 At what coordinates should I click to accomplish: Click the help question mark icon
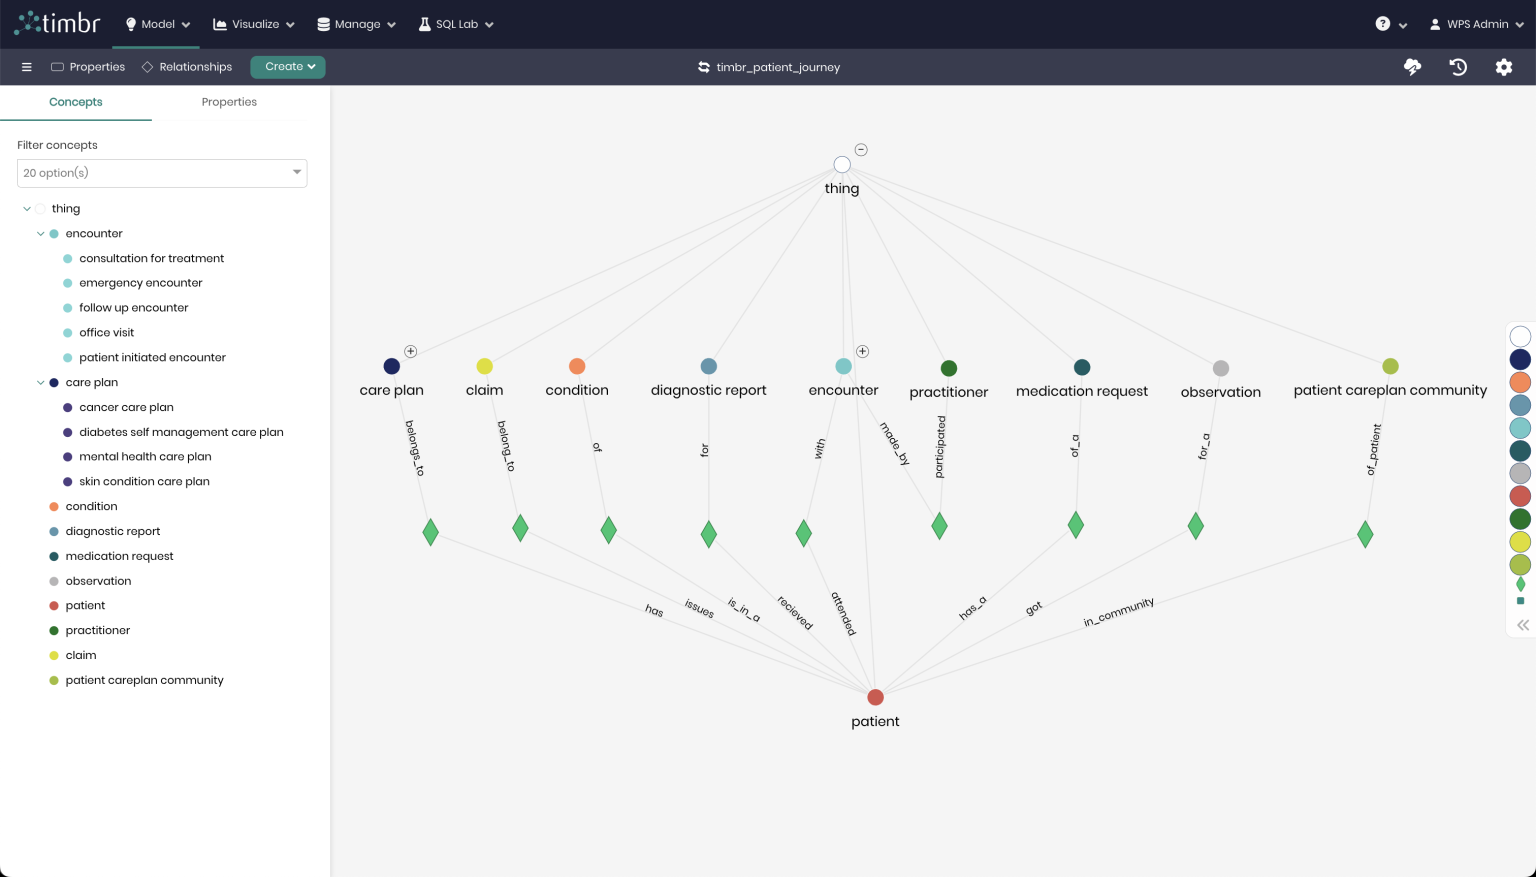(1383, 24)
